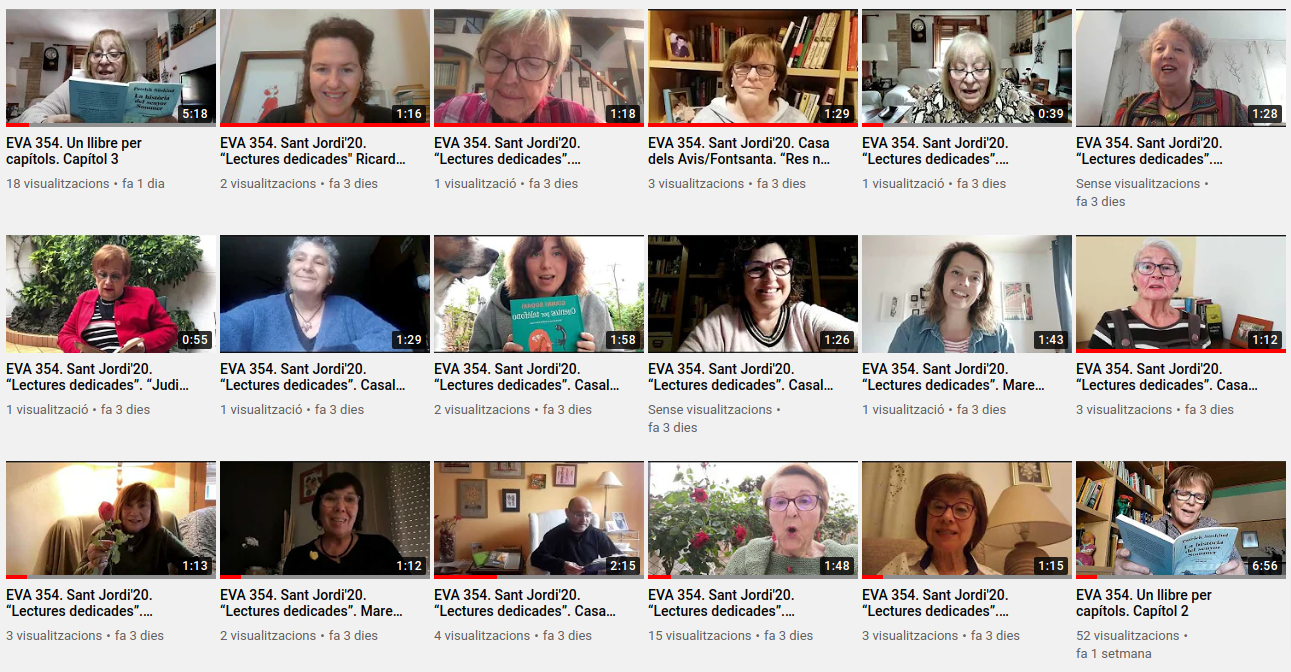Select the "Judi..." Lectures dedicades video title

[x=97, y=377]
